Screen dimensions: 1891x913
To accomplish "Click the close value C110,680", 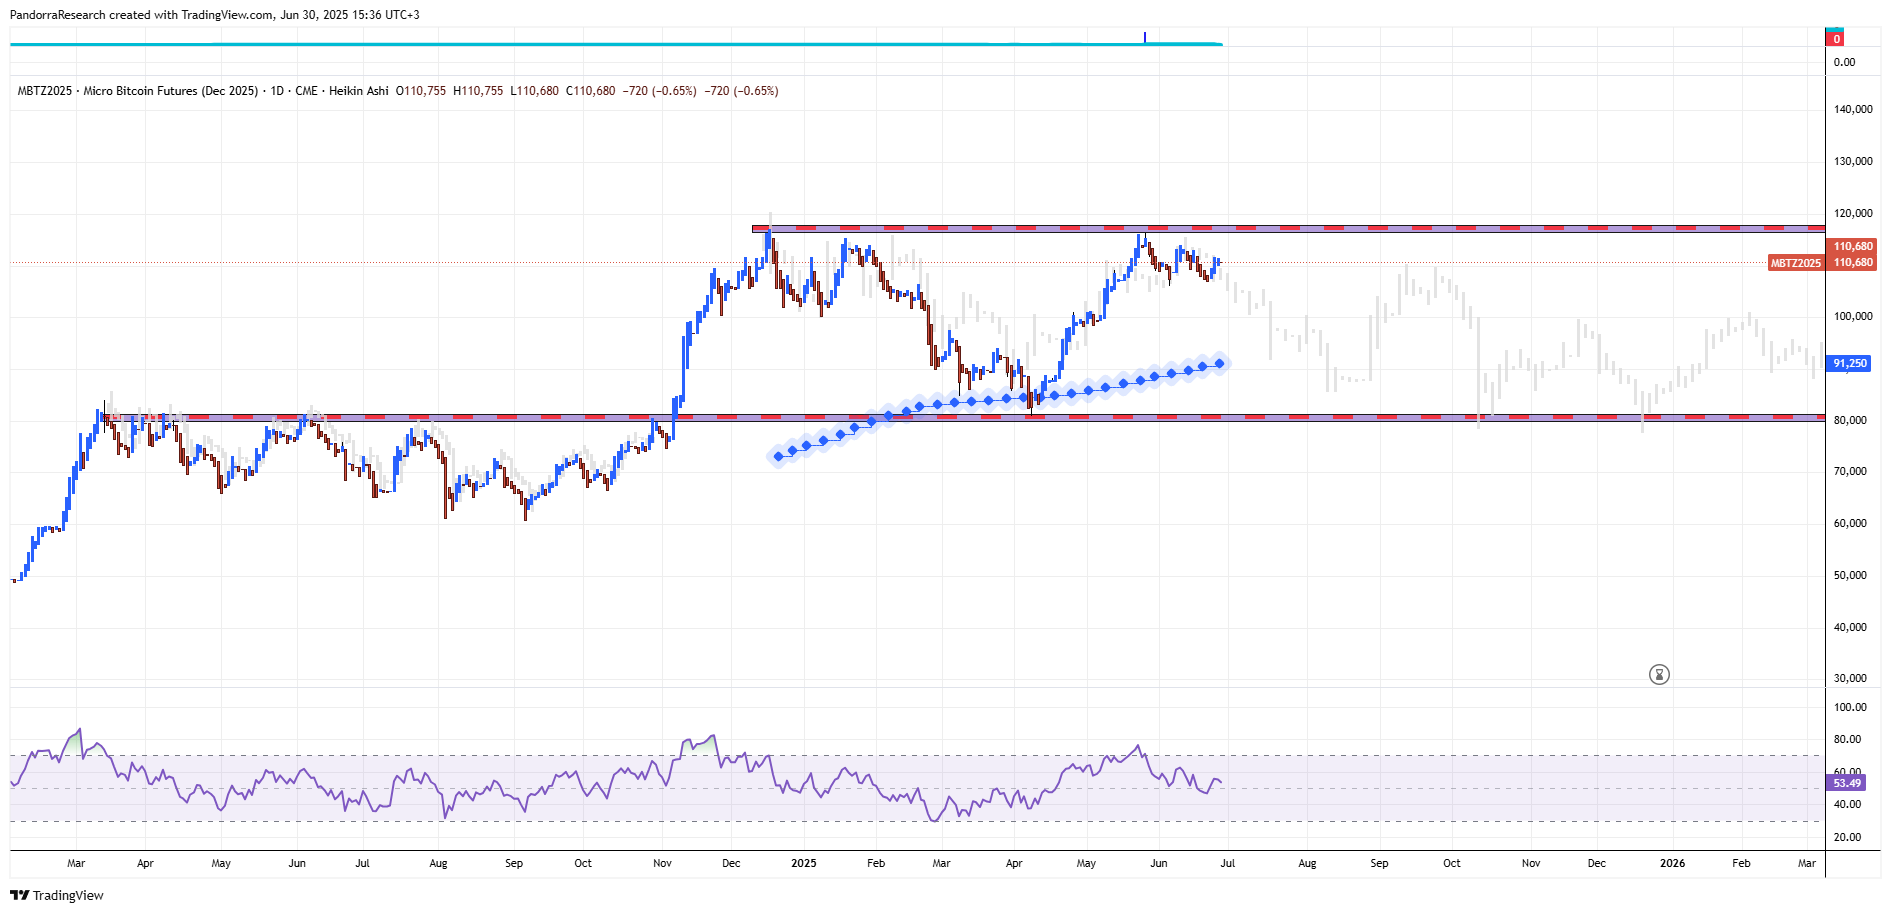I will (x=591, y=91).
